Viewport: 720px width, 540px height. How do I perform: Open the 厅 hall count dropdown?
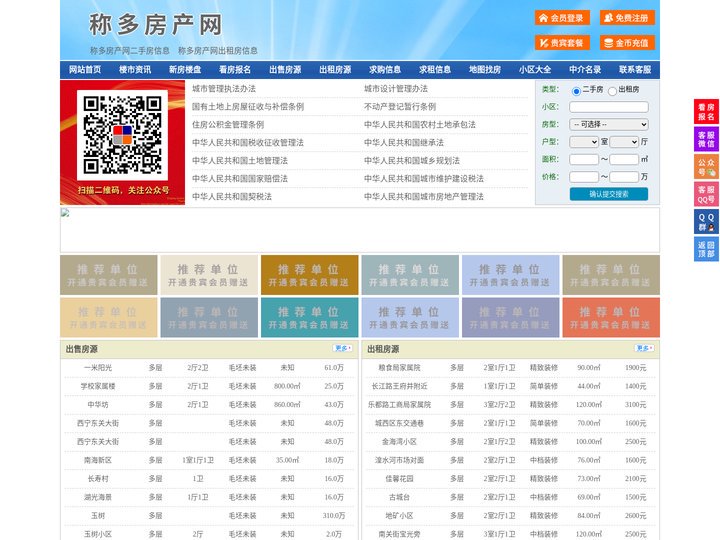pos(624,142)
